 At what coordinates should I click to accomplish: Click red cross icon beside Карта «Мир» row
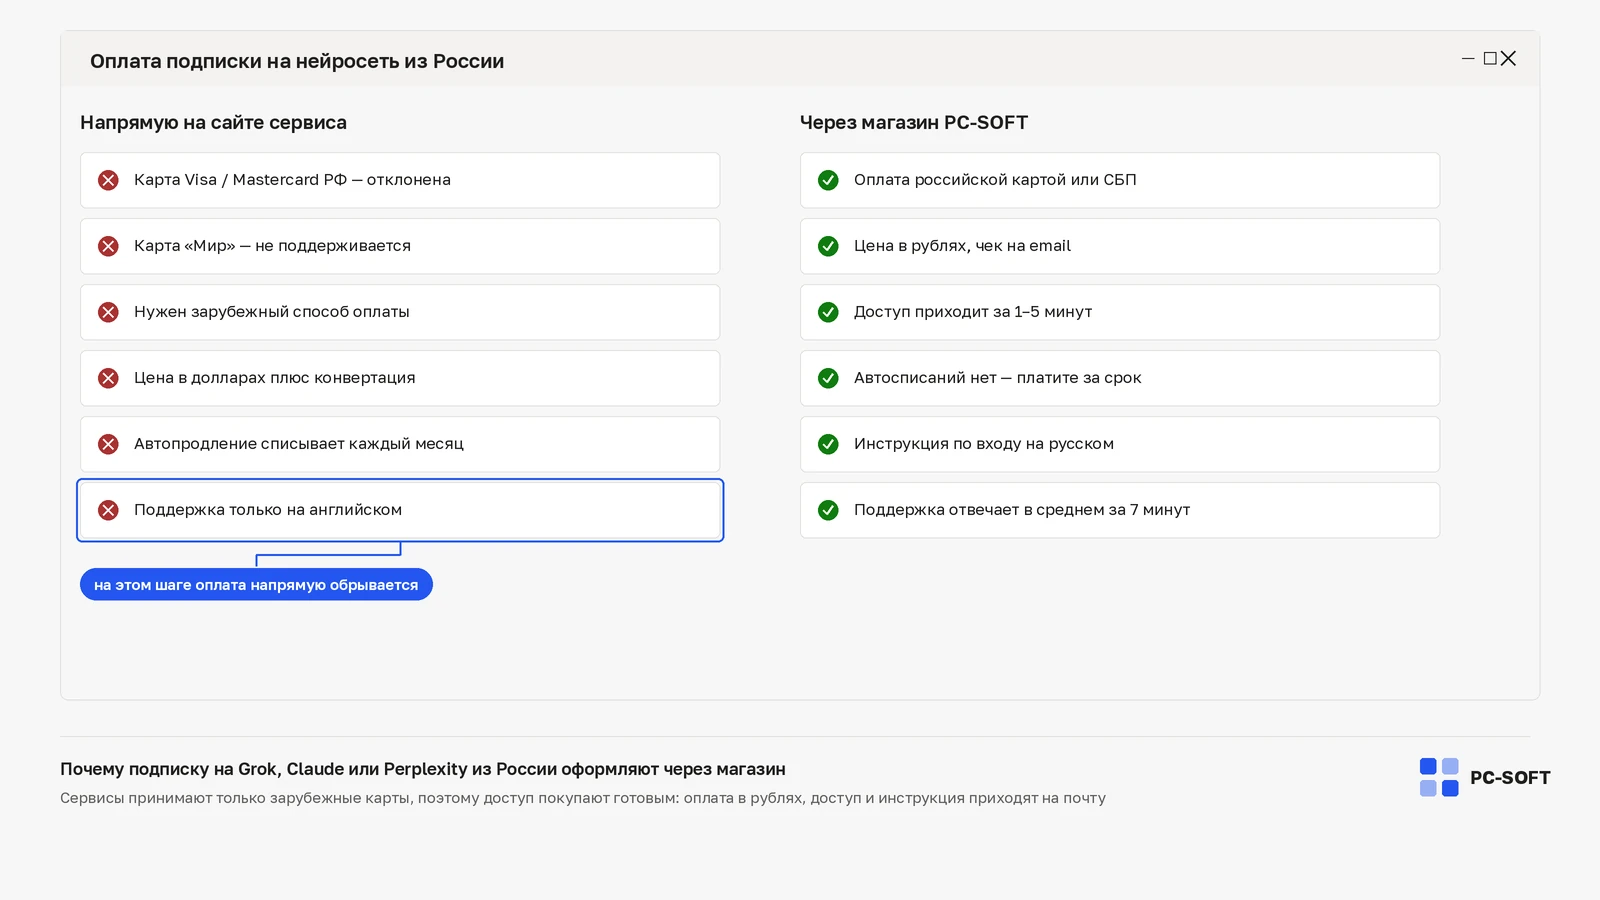click(x=108, y=246)
